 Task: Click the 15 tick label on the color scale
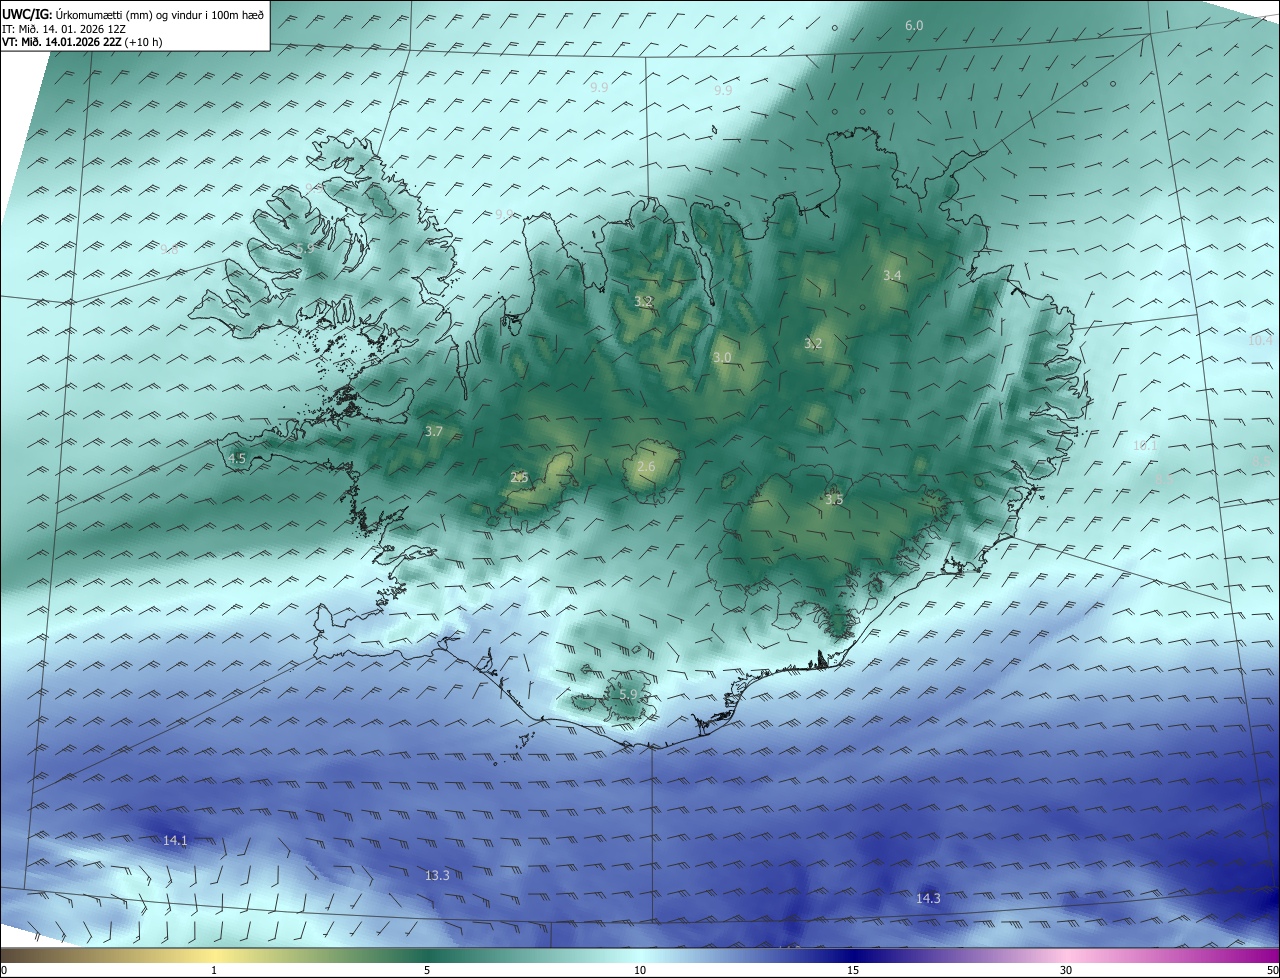[853, 970]
